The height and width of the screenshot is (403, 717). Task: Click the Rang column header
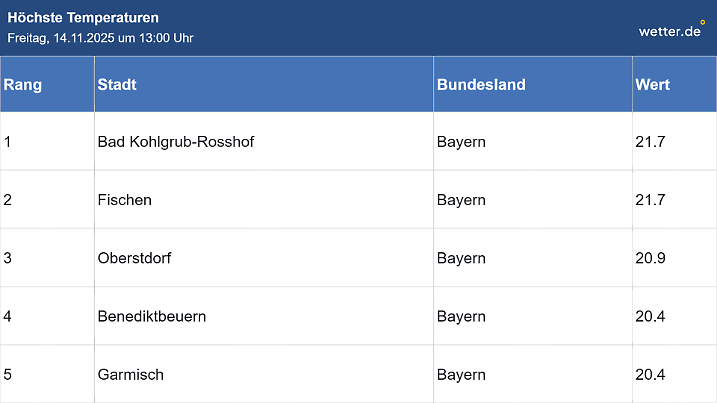point(23,85)
